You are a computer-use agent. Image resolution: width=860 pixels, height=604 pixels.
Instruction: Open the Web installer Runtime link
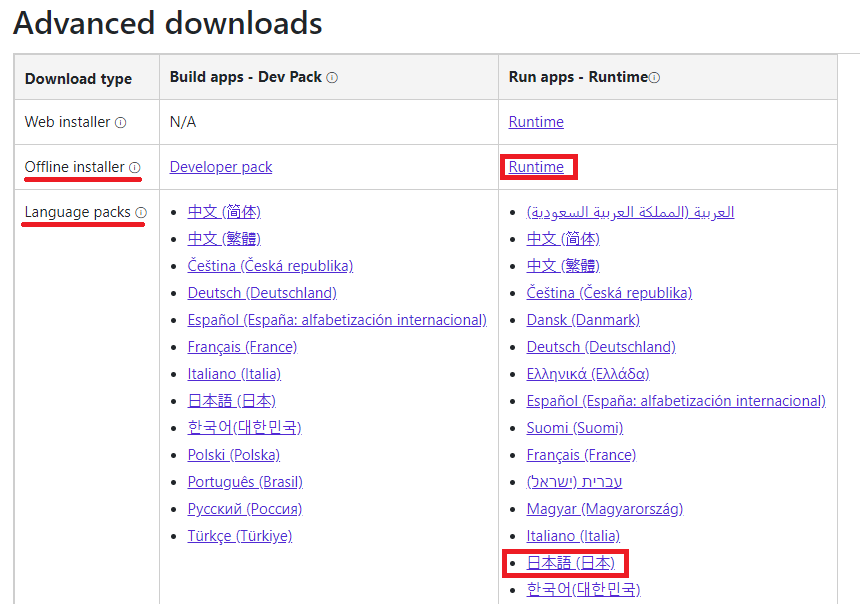click(536, 122)
